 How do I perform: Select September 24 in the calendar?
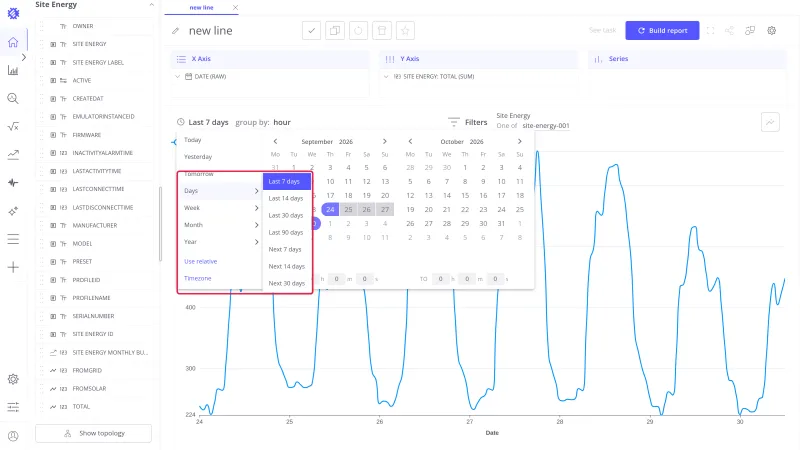[330, 209]
